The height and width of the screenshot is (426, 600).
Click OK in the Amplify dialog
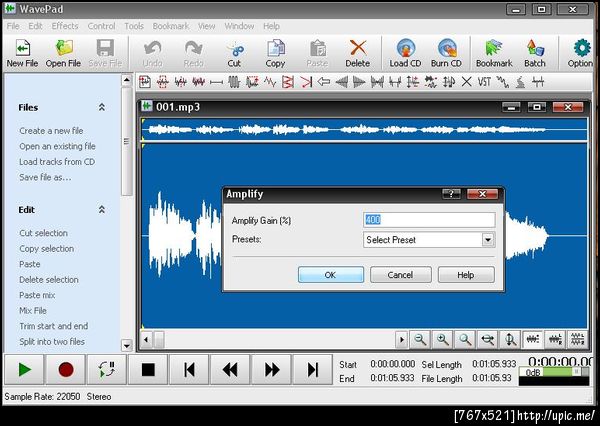[331, 275]
